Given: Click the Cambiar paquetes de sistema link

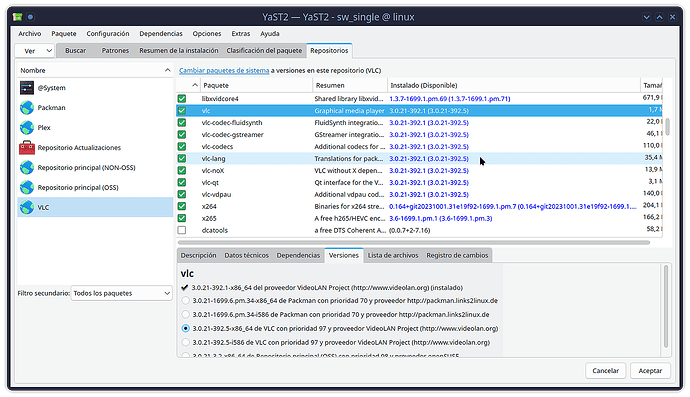Looking at the screenshot, I should (224, 70).
